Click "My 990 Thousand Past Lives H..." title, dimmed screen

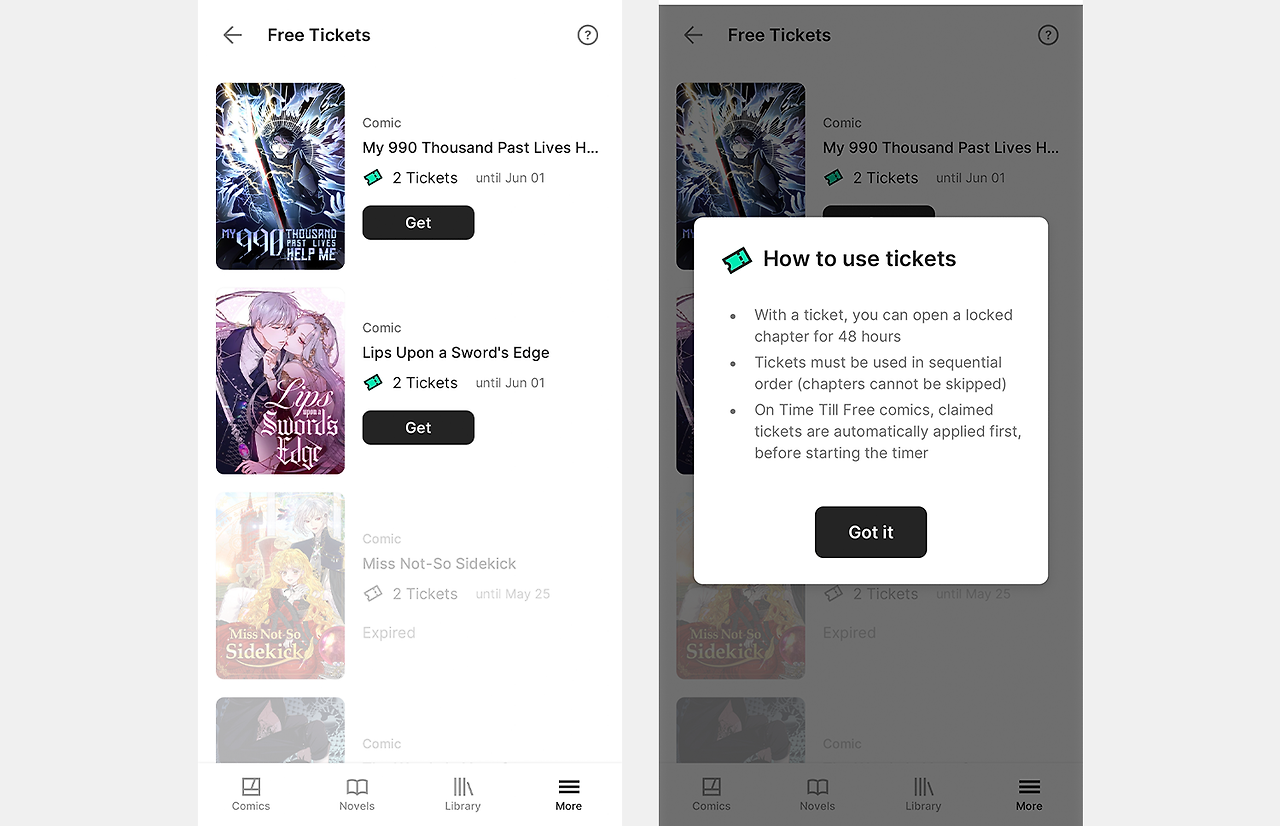pos(941,148)
